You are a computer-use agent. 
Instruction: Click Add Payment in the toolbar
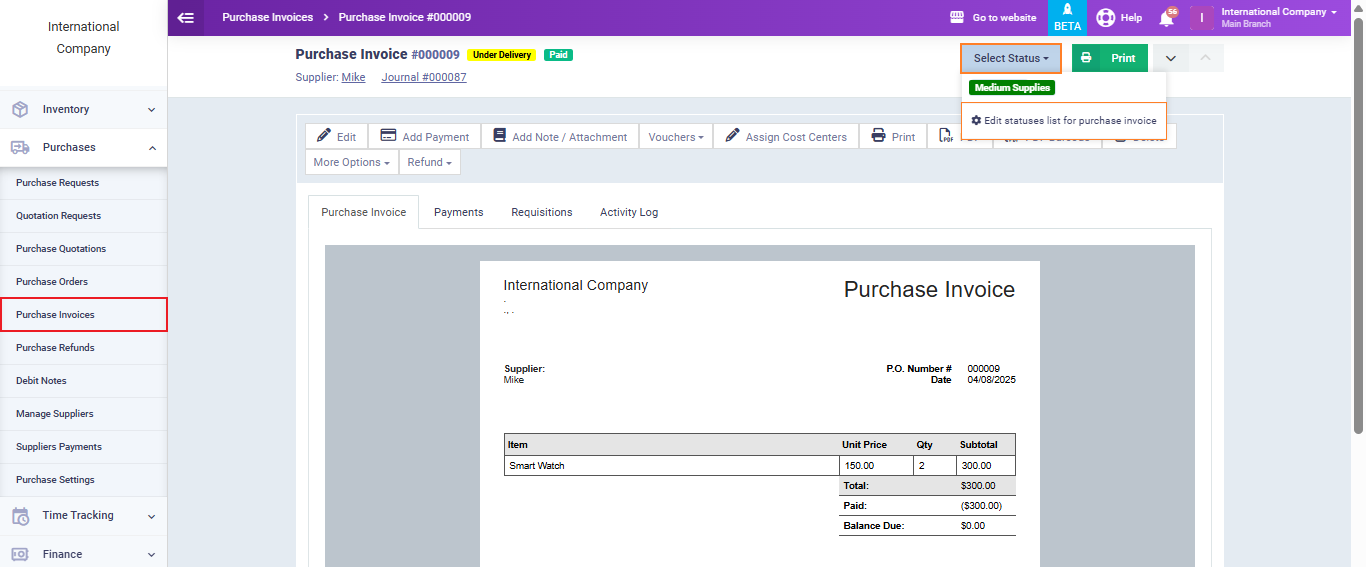pyautogui.click(x=425, y=137)
